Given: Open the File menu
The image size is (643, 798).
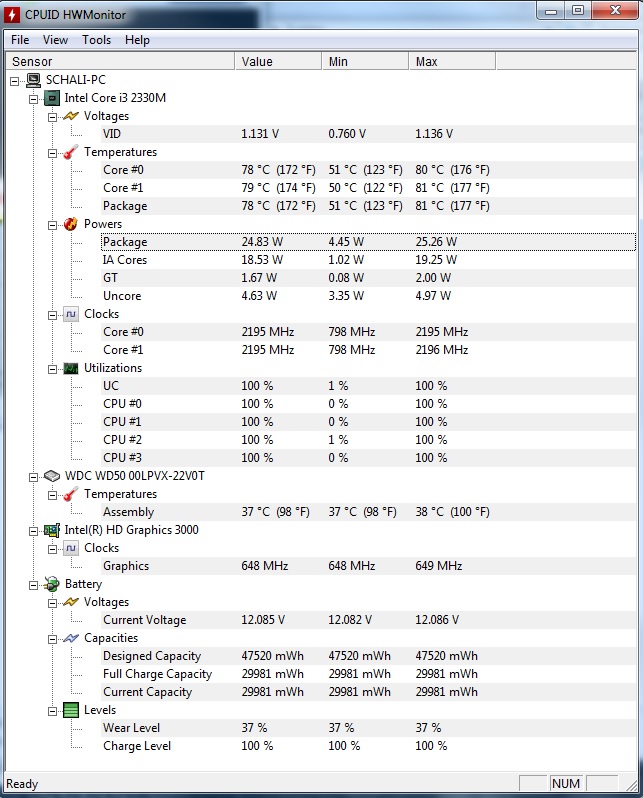Looking at the screenshot, I should click(x=20, y=40).
